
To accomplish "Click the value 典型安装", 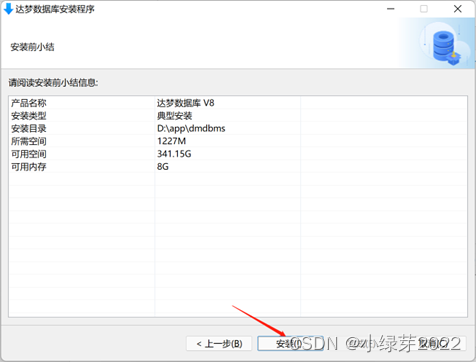I will click(175, 116).
